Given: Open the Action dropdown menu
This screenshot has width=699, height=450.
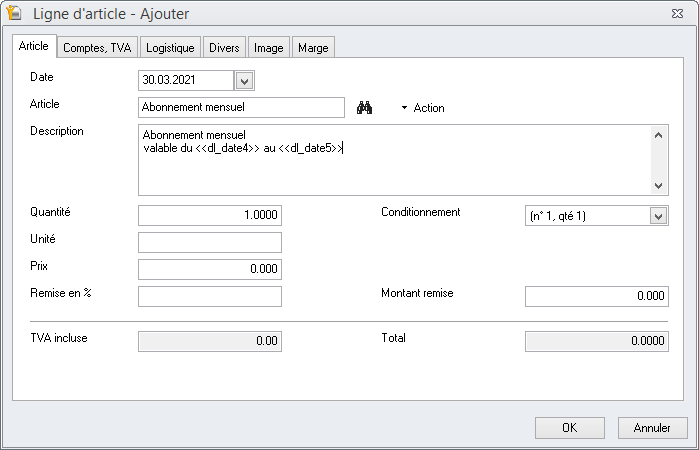Looking at the screenshot, I should [422, 108].
